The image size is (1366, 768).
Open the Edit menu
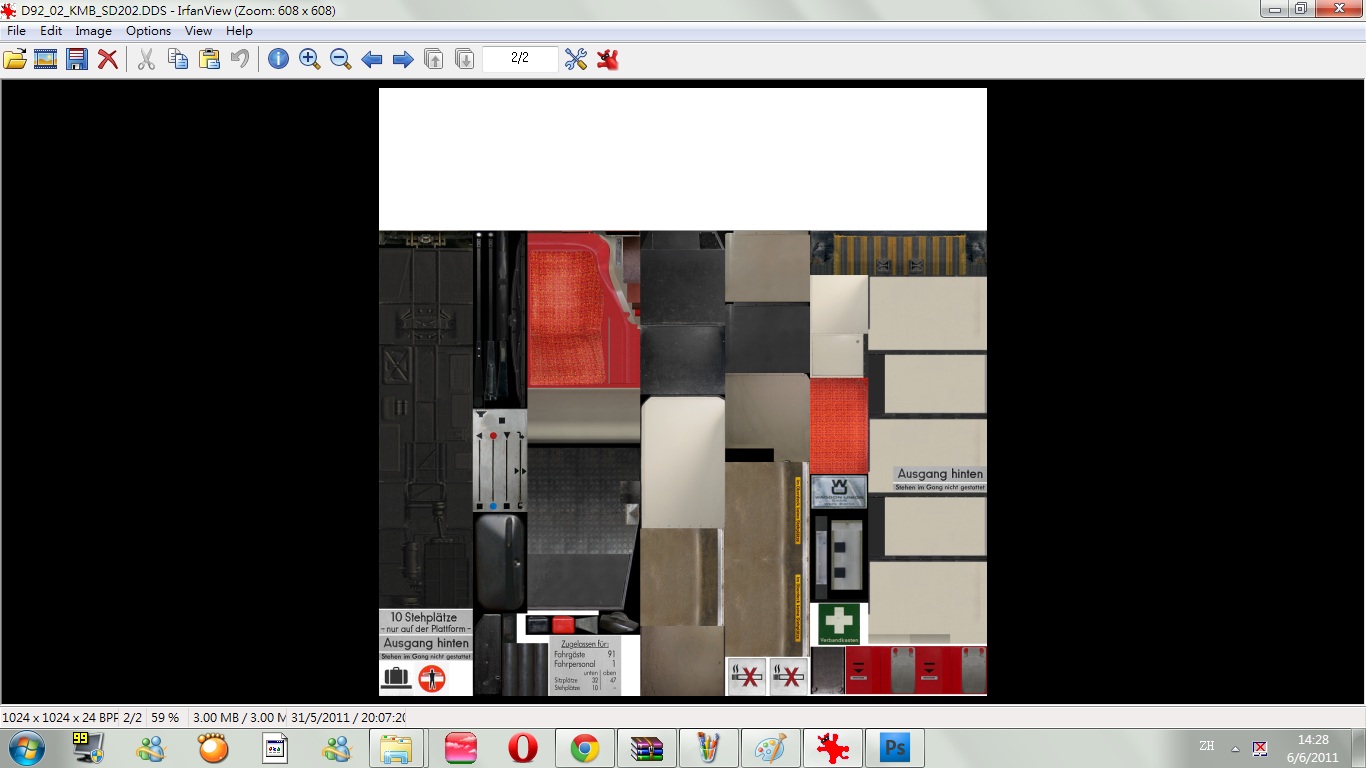(51, 31)
